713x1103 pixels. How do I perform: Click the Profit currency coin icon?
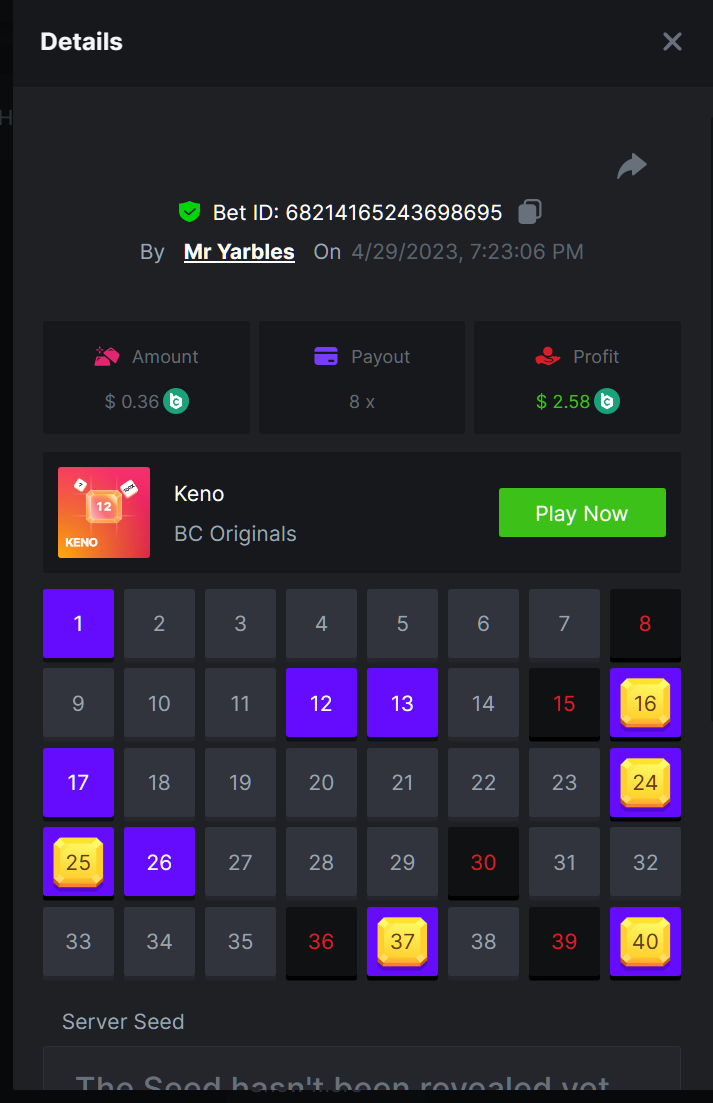[x=607, y=401]
